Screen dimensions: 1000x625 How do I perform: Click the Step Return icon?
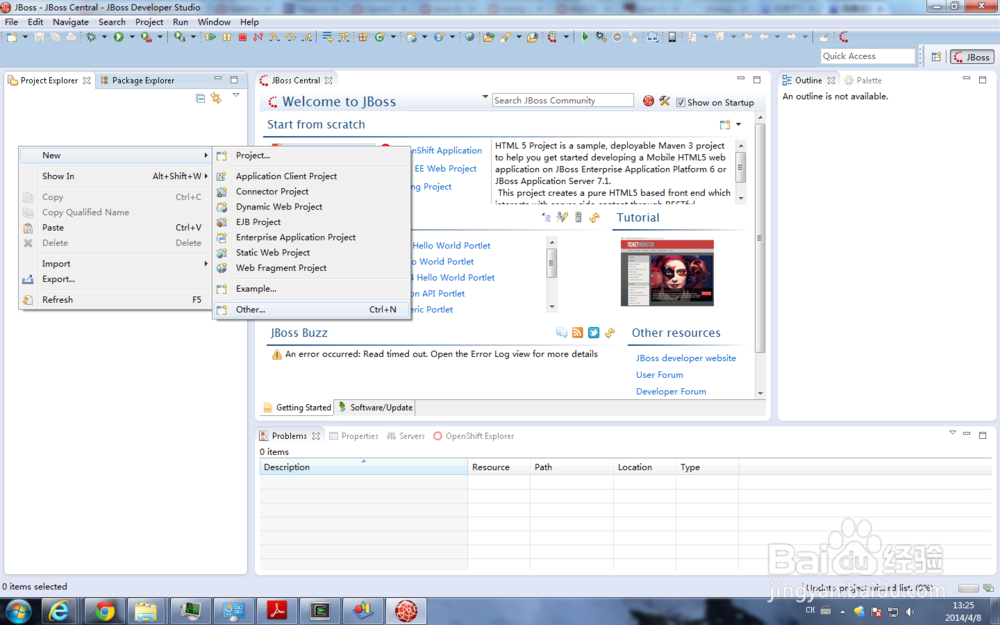coord(307,37)
